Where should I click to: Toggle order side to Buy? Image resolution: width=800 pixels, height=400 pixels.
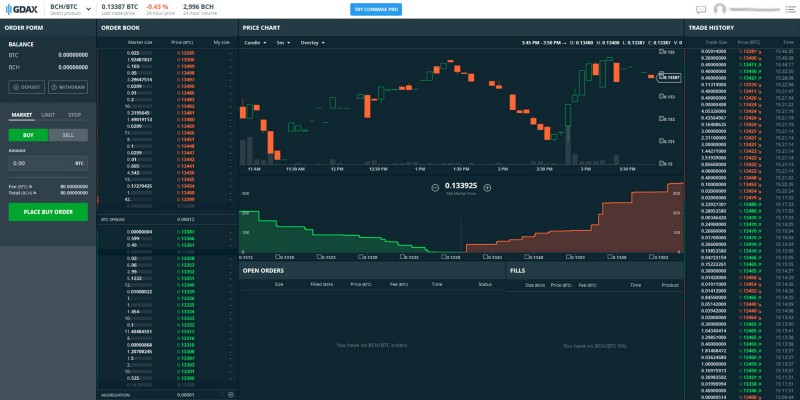pos(29,135)
